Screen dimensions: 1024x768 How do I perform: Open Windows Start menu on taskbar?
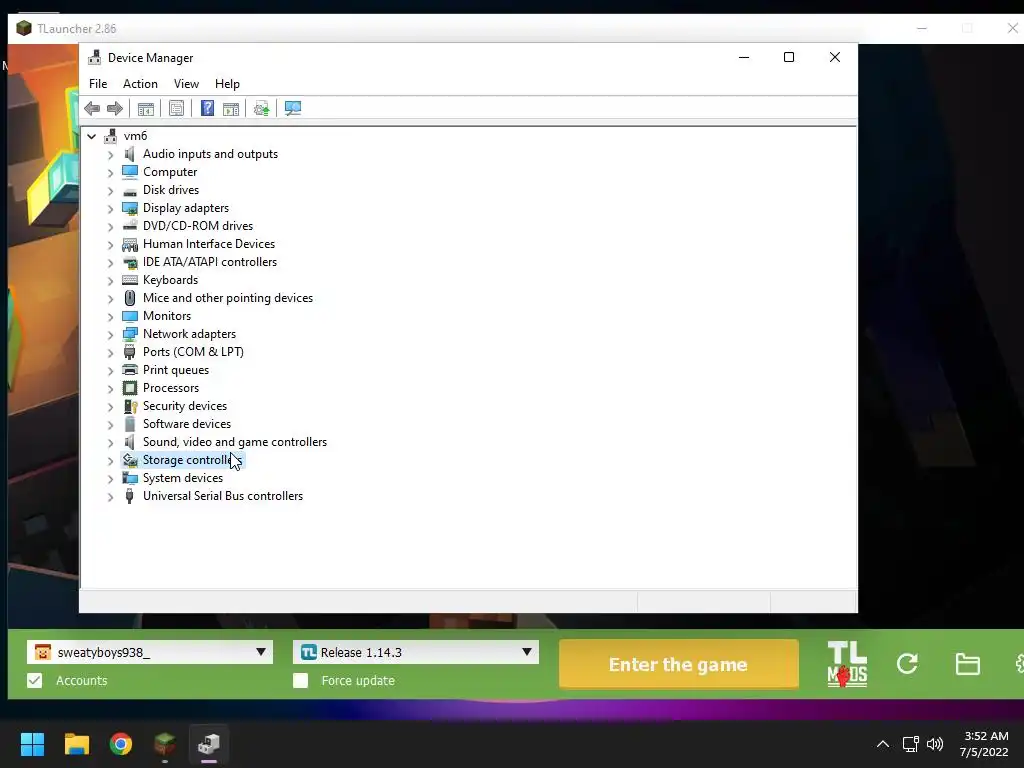[x=32, y=744]
